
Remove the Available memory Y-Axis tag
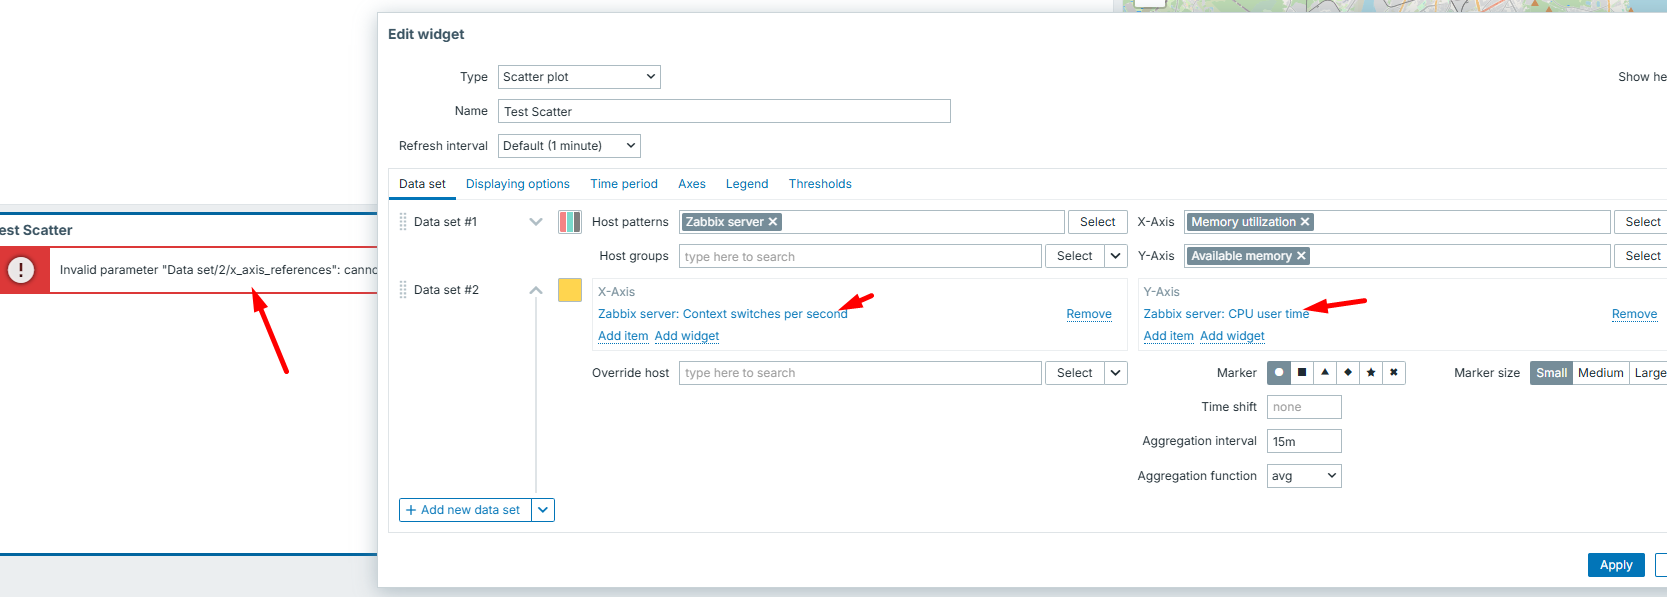point(1301,256)
